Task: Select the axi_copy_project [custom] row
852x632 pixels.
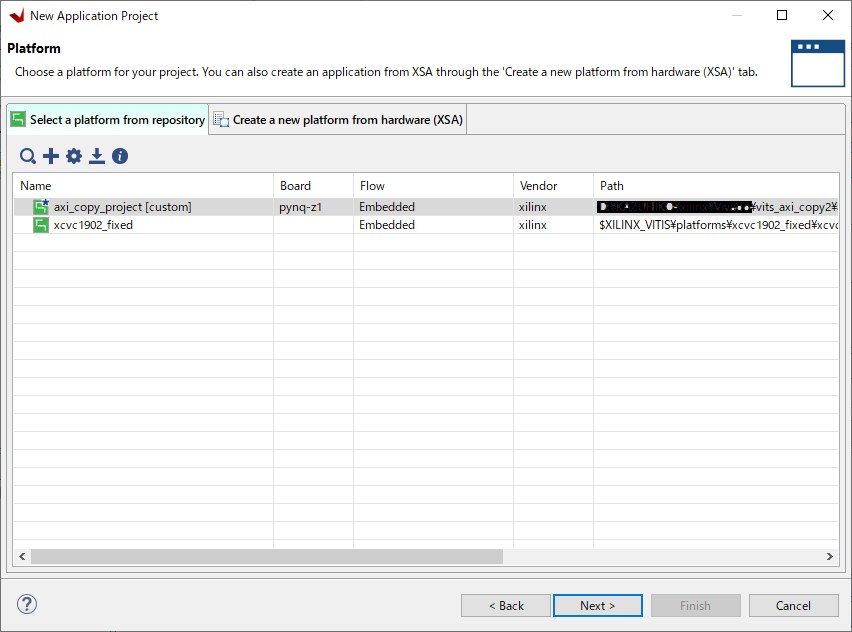Action: click(x=426, y=207)
